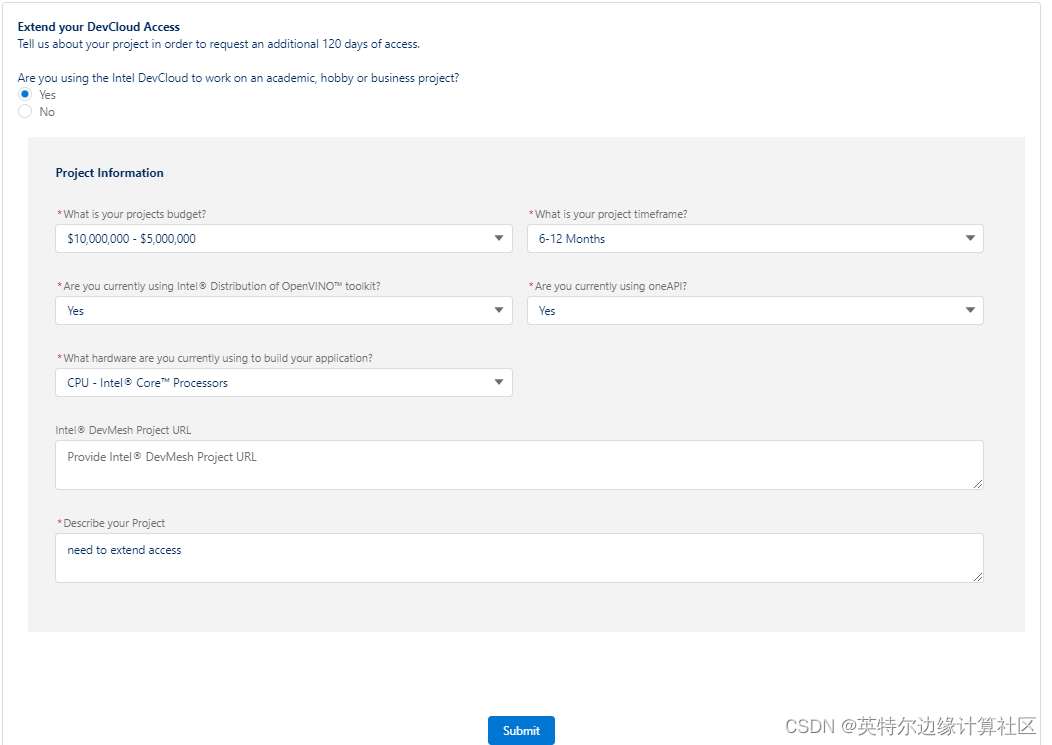
Task: Open the budget selector showing $10,000,000 - $5,000,000
Action: pyautogui.click(x=283, y=238)
